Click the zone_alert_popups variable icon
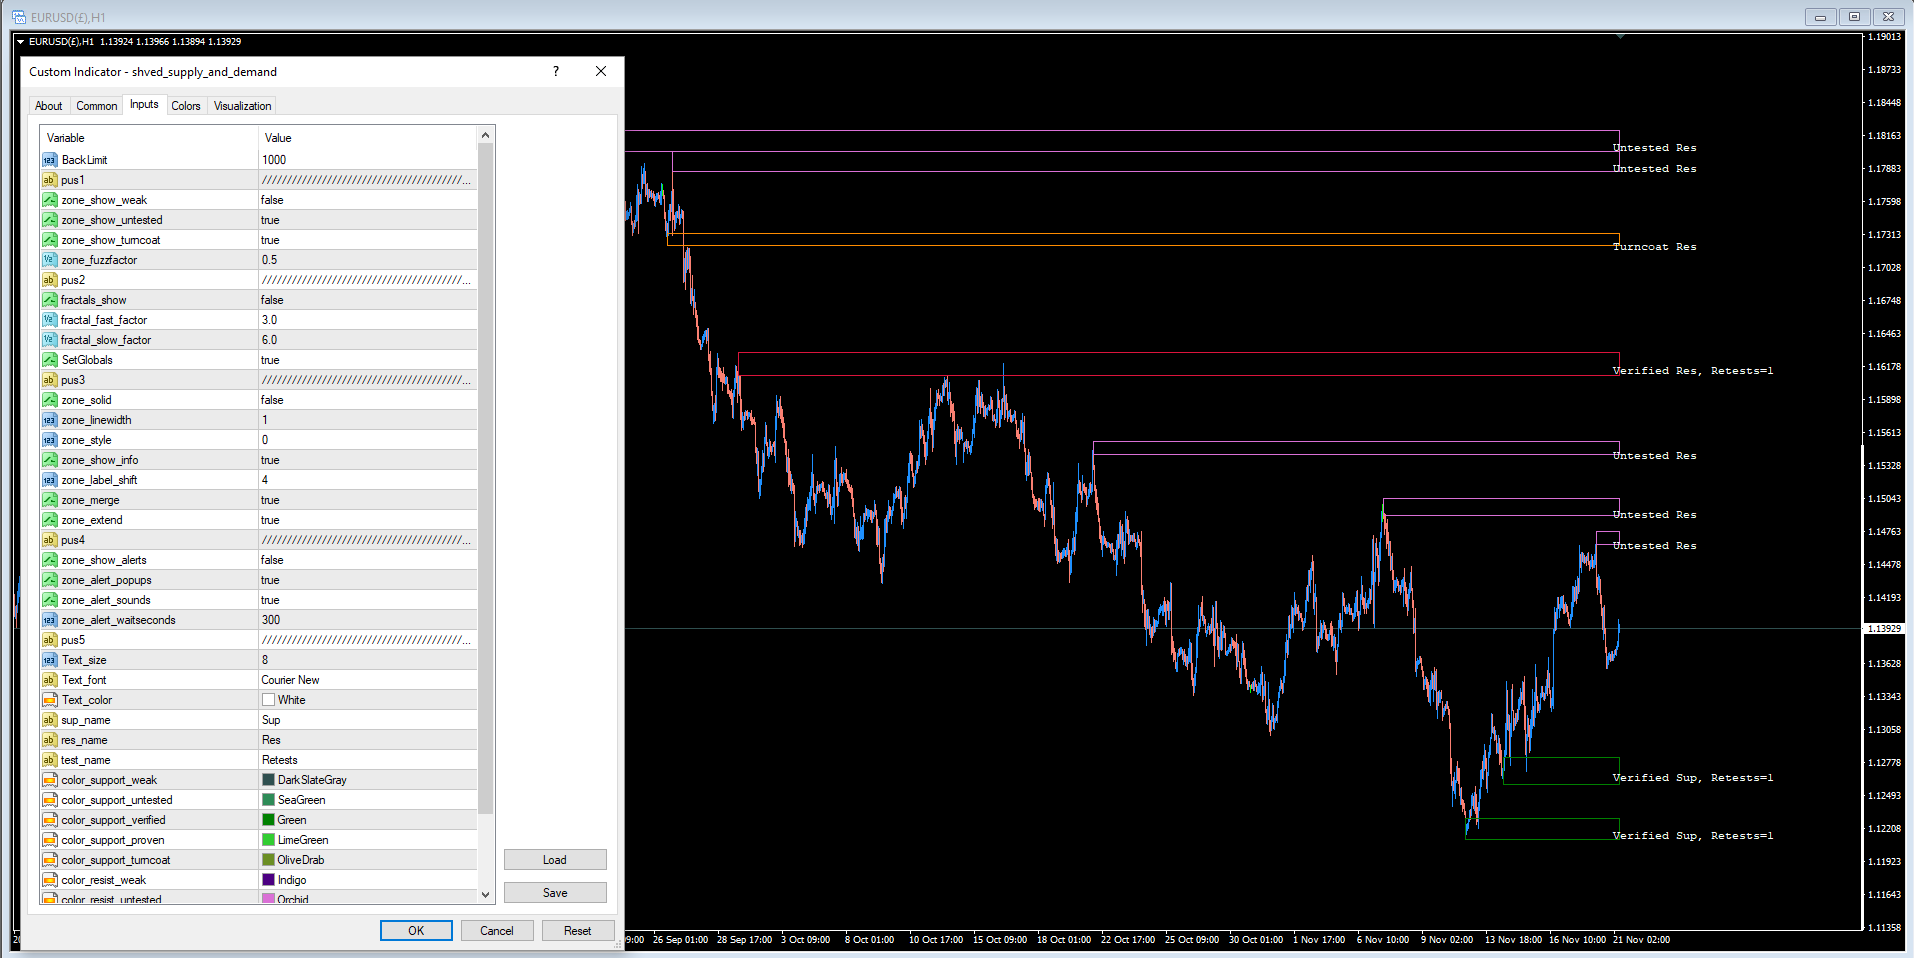Image resolution: width=1914 pixels, height=958 pixels. tap(49, 580)
